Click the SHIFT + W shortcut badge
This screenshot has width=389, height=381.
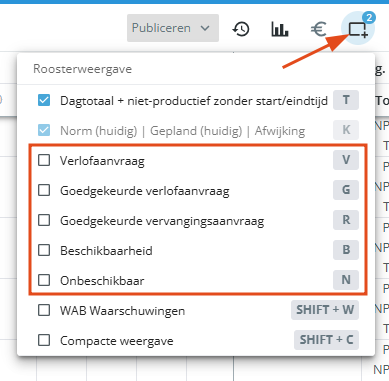click(325, 310)
